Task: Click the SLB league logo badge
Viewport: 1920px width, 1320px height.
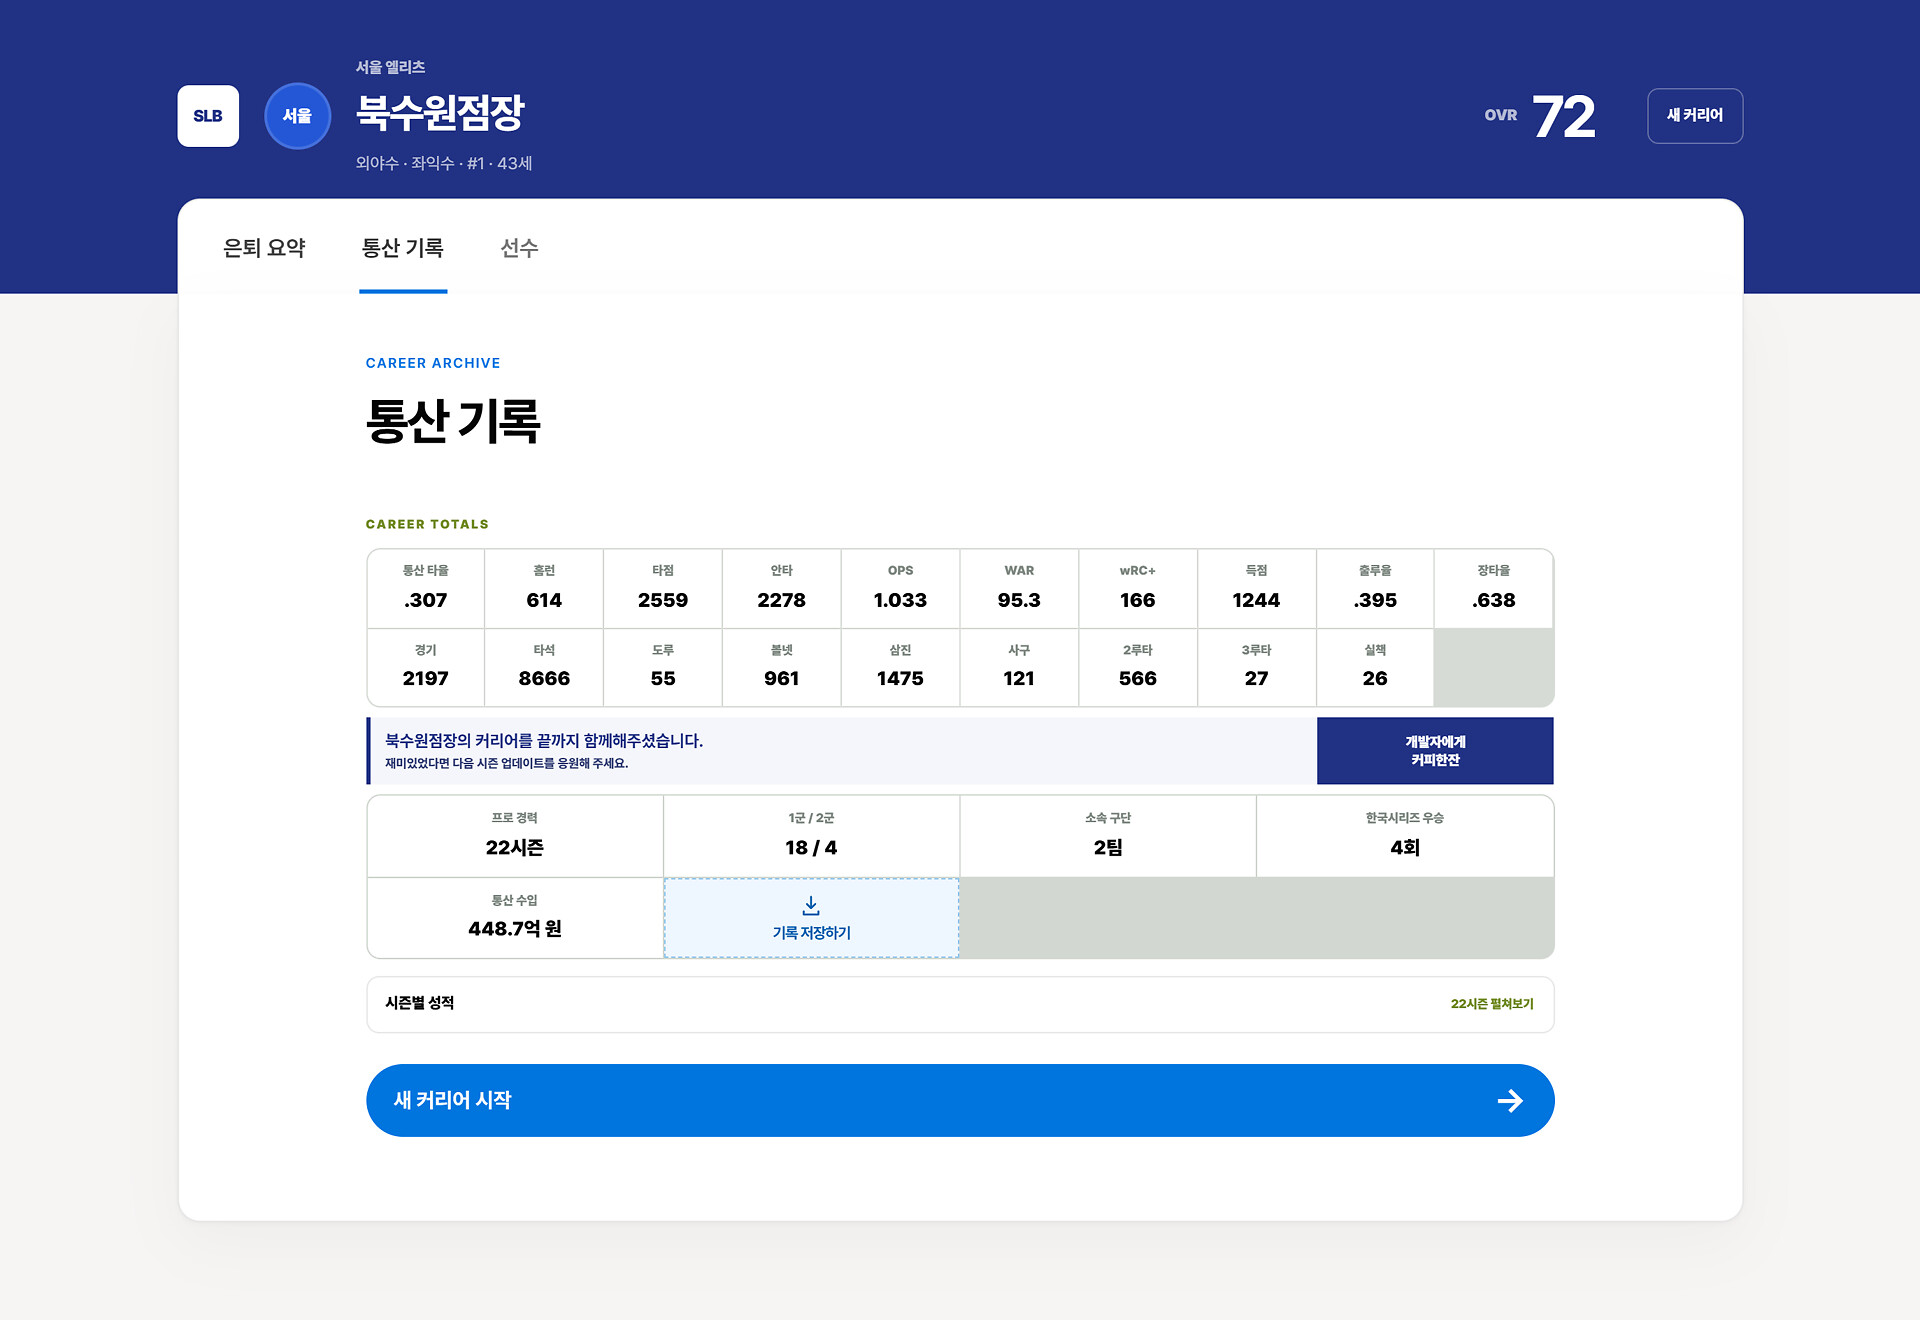Action: (x=208, y=116)
